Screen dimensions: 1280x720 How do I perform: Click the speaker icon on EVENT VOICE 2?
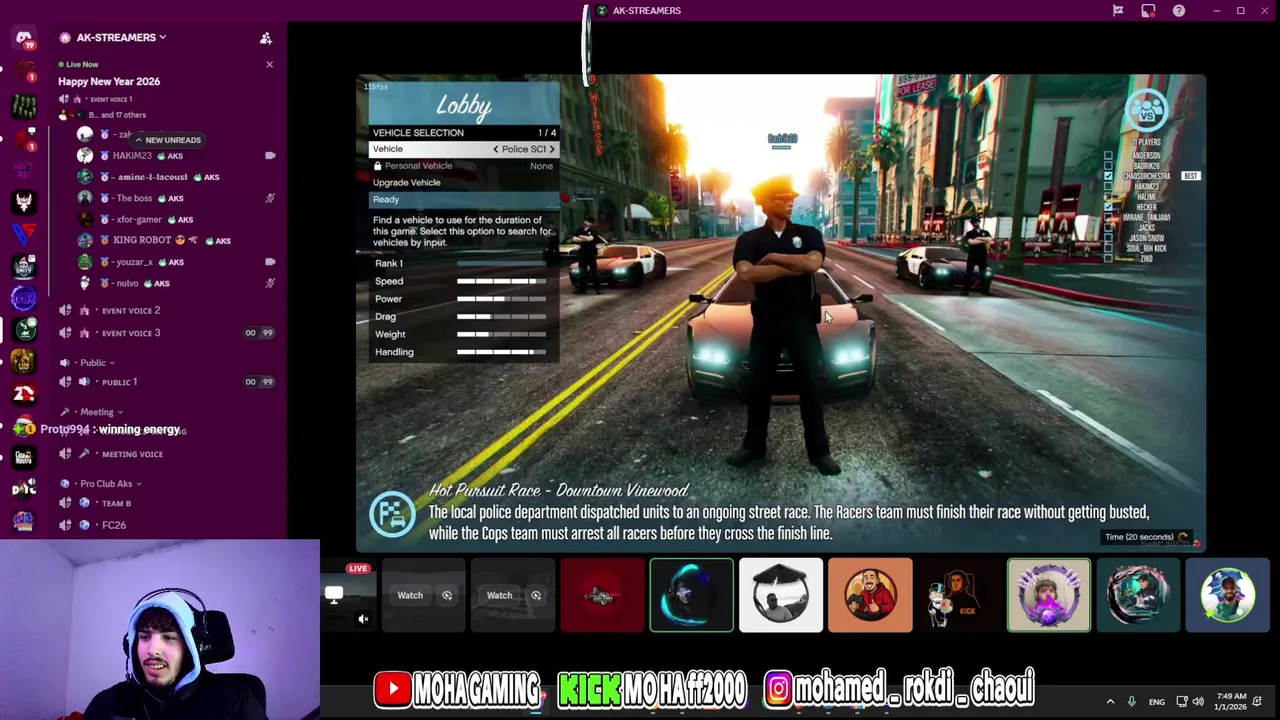[65, 311]
